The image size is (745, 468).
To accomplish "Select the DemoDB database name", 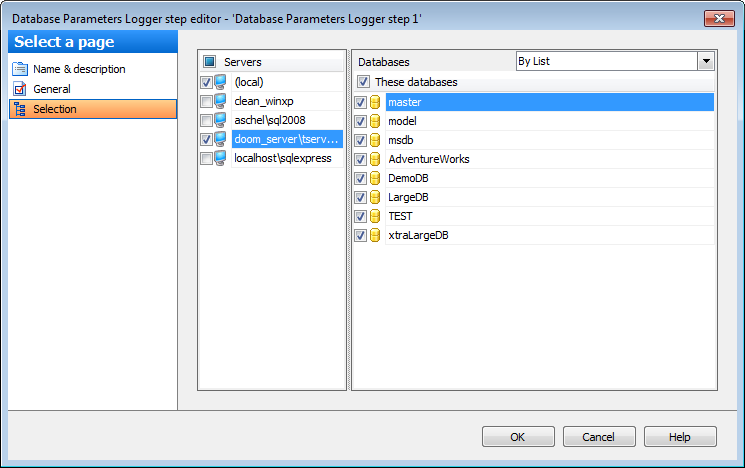I will coord(408,178).
